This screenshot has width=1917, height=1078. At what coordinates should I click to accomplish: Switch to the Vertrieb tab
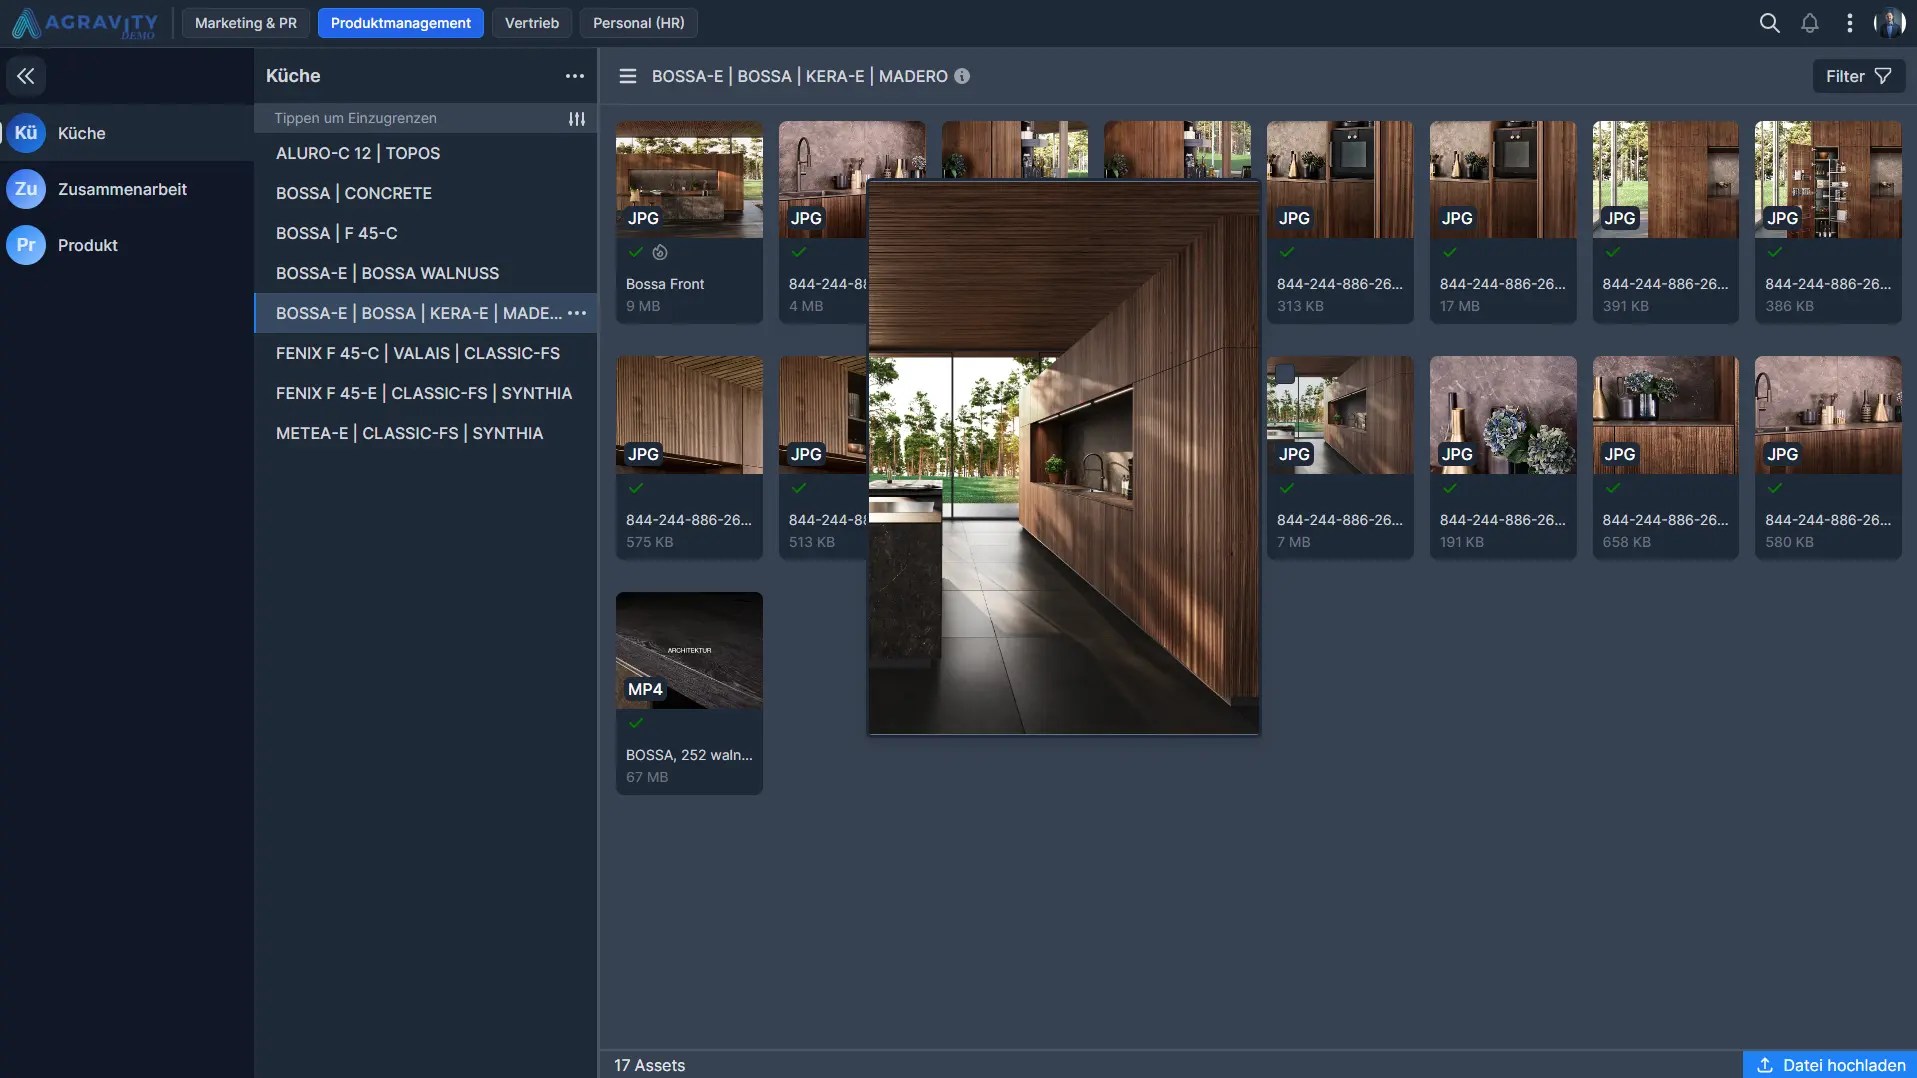(531, 22)
